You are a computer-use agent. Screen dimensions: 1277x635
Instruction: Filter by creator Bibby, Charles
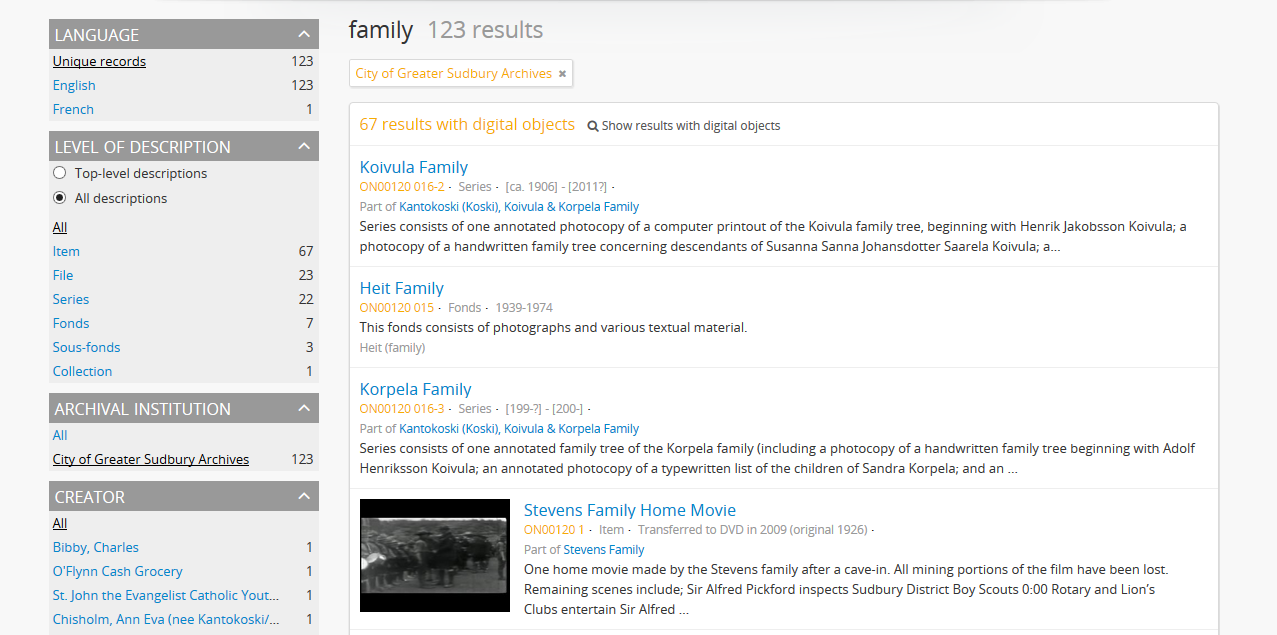click(96, 547)
